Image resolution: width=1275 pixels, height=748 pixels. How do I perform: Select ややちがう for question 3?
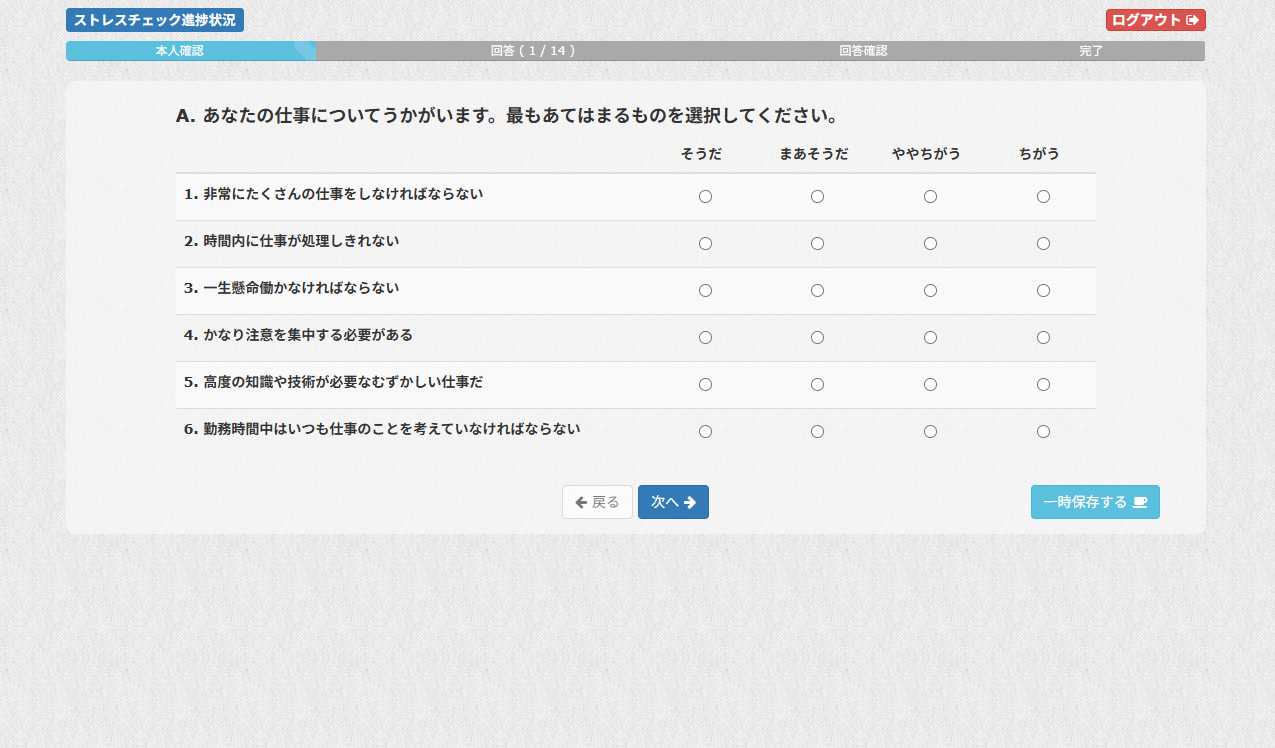930,291
